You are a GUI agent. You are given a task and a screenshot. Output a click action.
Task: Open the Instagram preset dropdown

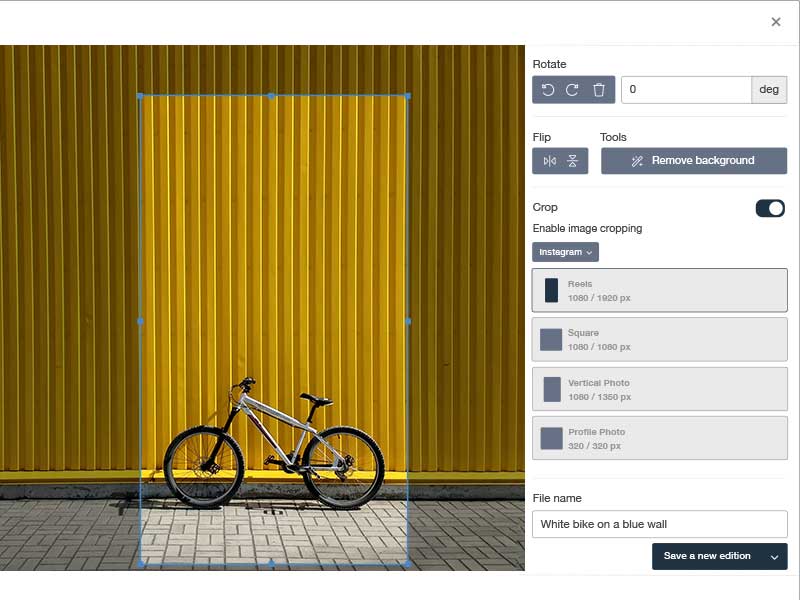565,252
